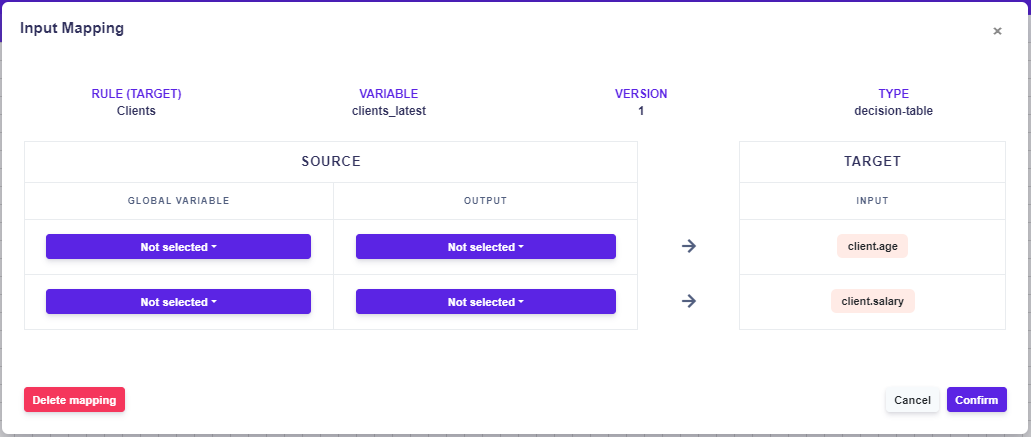Viewport: 1031px width, 437px height.
Task: Click the Cancel button
Action: [911, 400]
